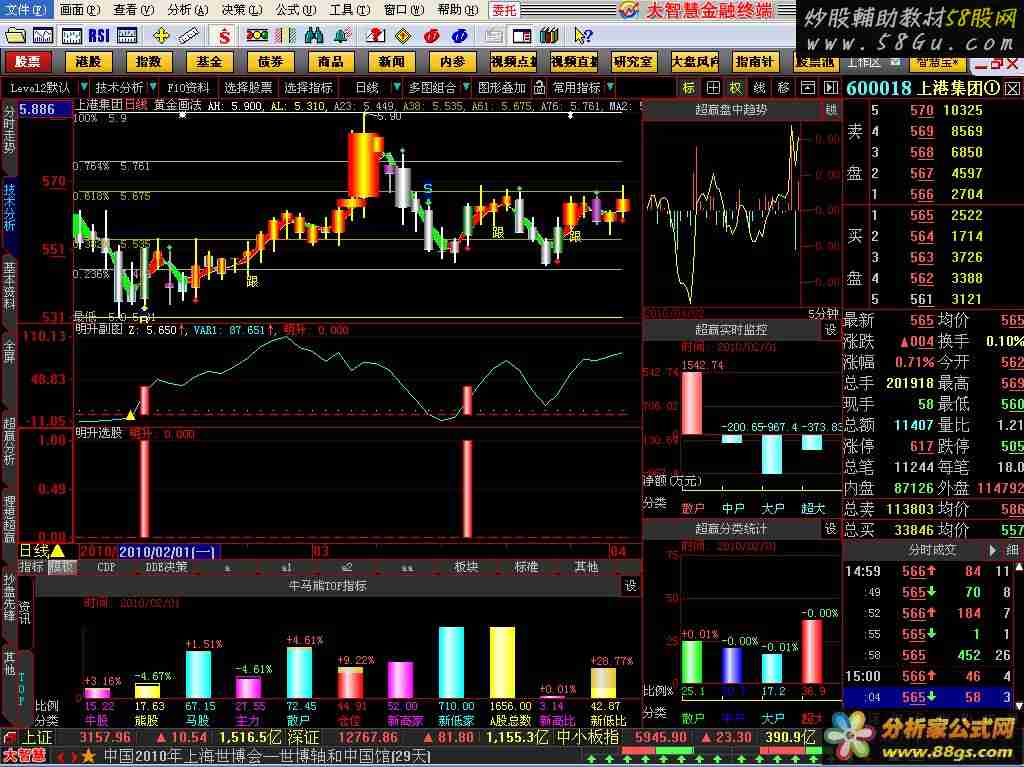Expand the 常用指标 dropdown arrow

pyautogui.click(x=611, y=86)
